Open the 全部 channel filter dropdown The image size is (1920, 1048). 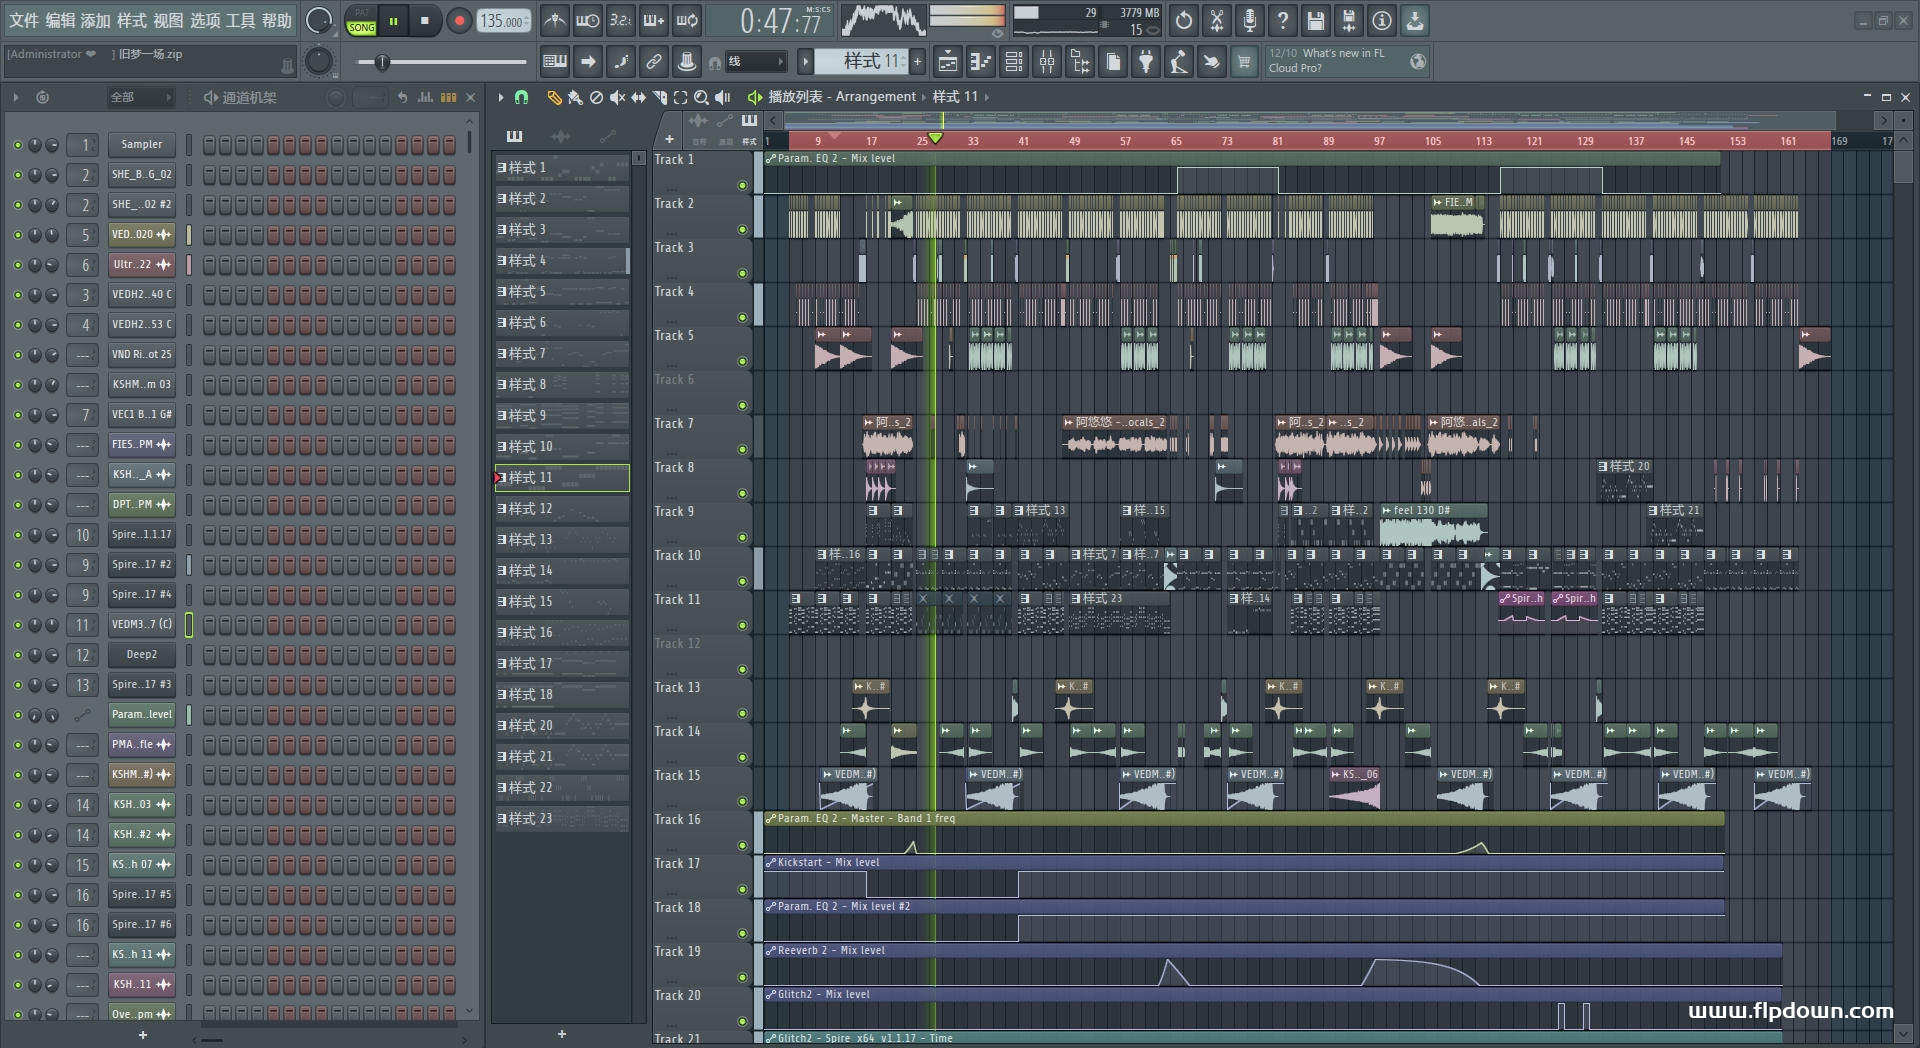click(140, 97)
